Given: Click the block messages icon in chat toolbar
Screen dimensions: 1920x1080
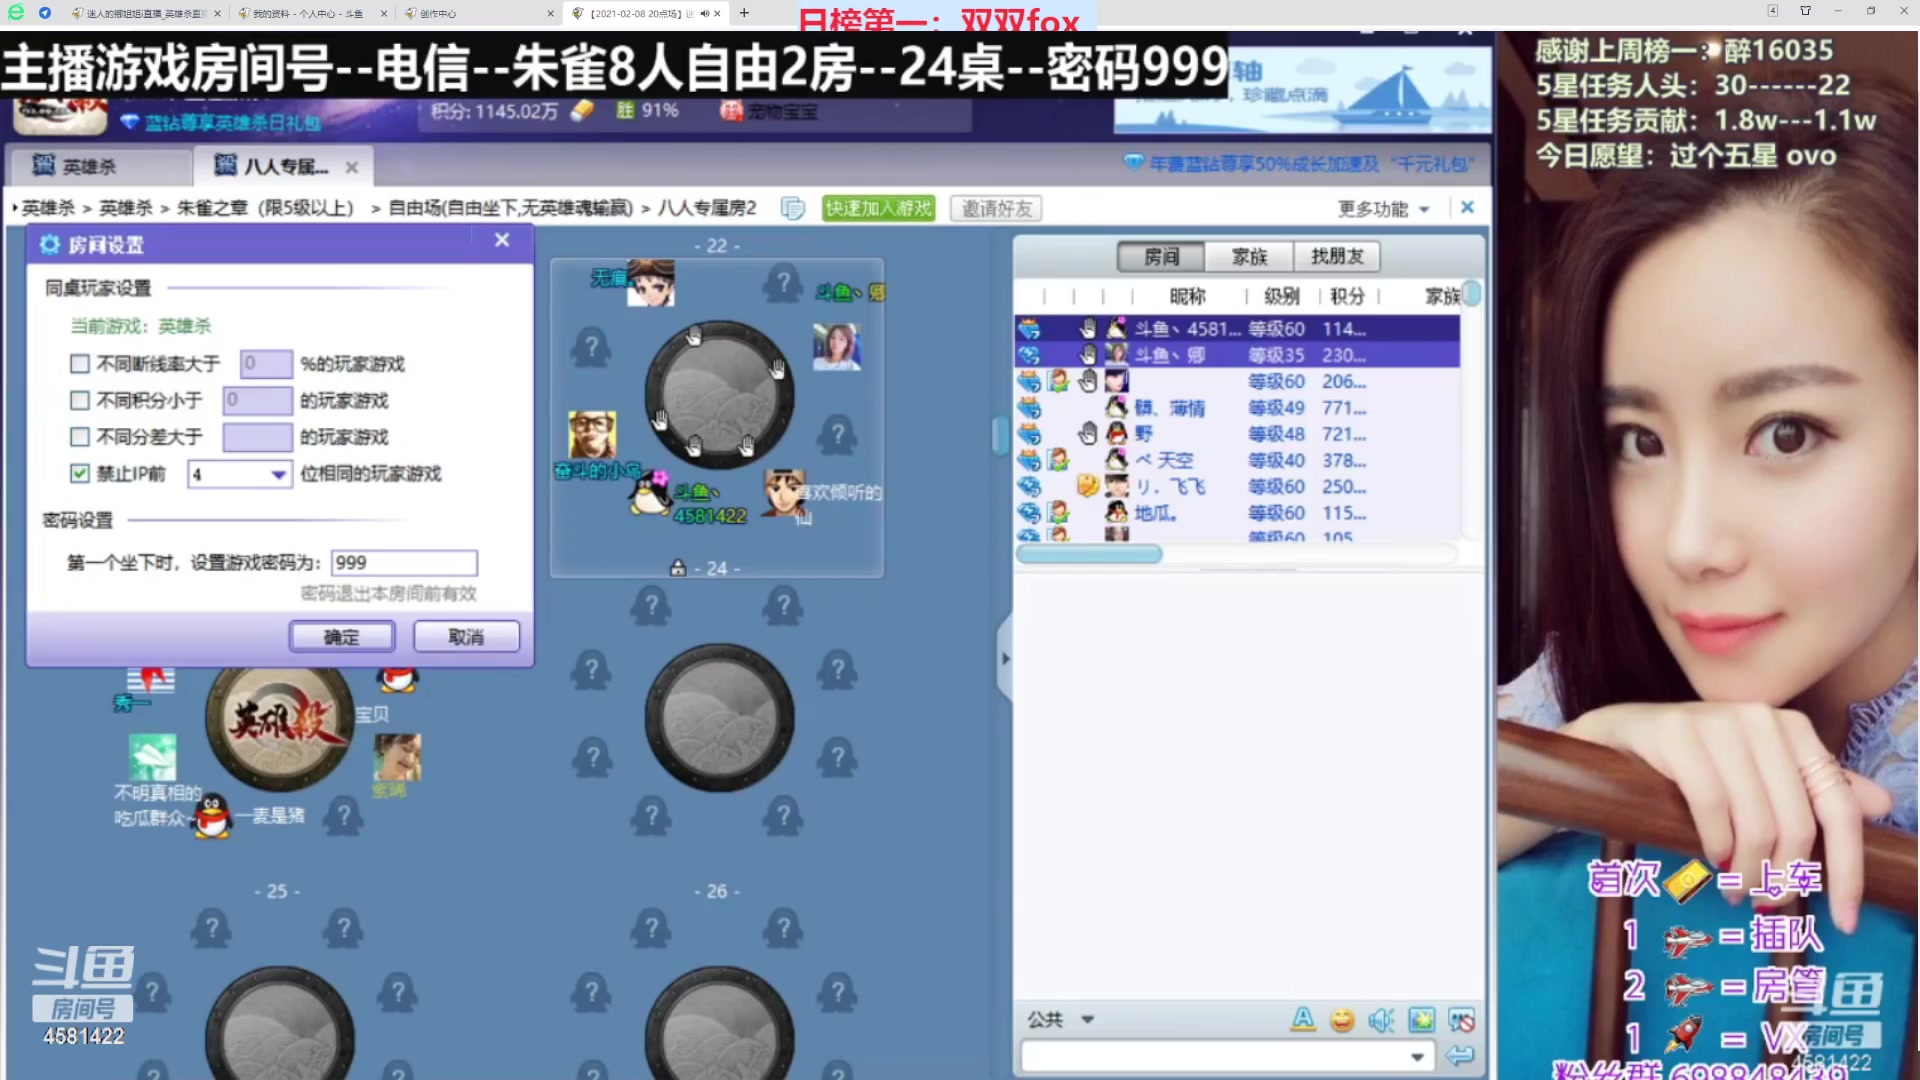Looking at the screenshot, I should point(1461,1021).
